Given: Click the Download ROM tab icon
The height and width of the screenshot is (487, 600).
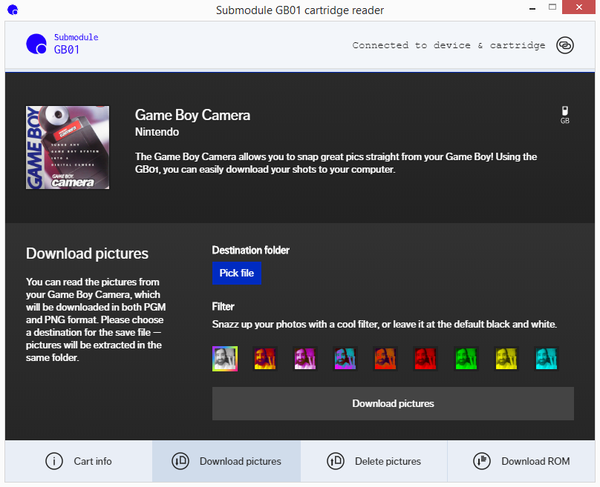Looking at the screenshot, I should click(x=482, y=461).
